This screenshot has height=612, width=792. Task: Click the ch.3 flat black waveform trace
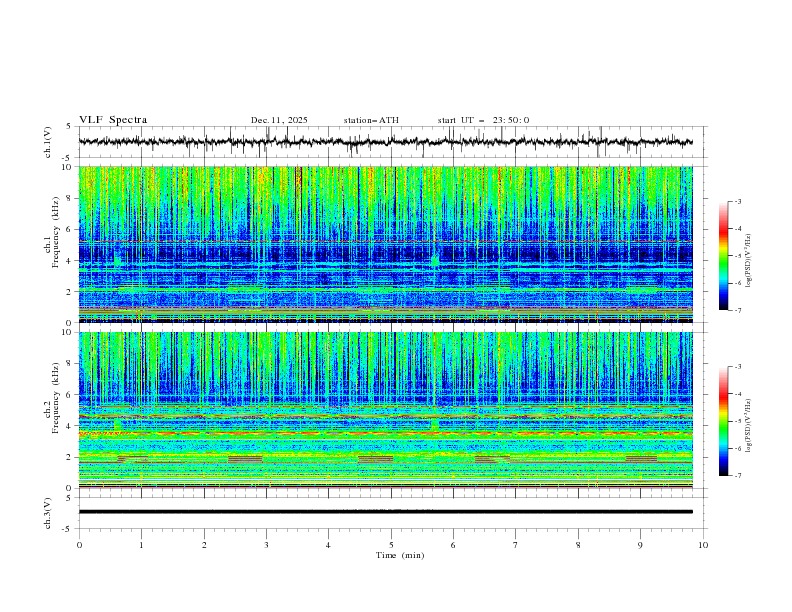click(385, 512)
